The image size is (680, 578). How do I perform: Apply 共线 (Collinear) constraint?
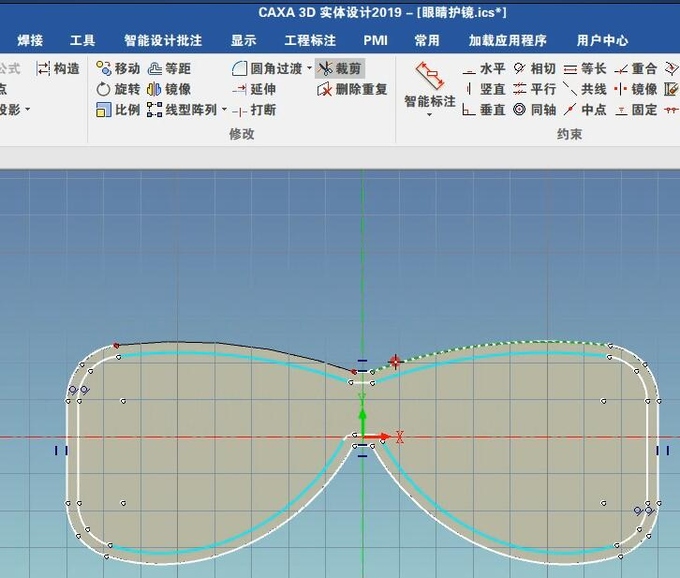585,89
